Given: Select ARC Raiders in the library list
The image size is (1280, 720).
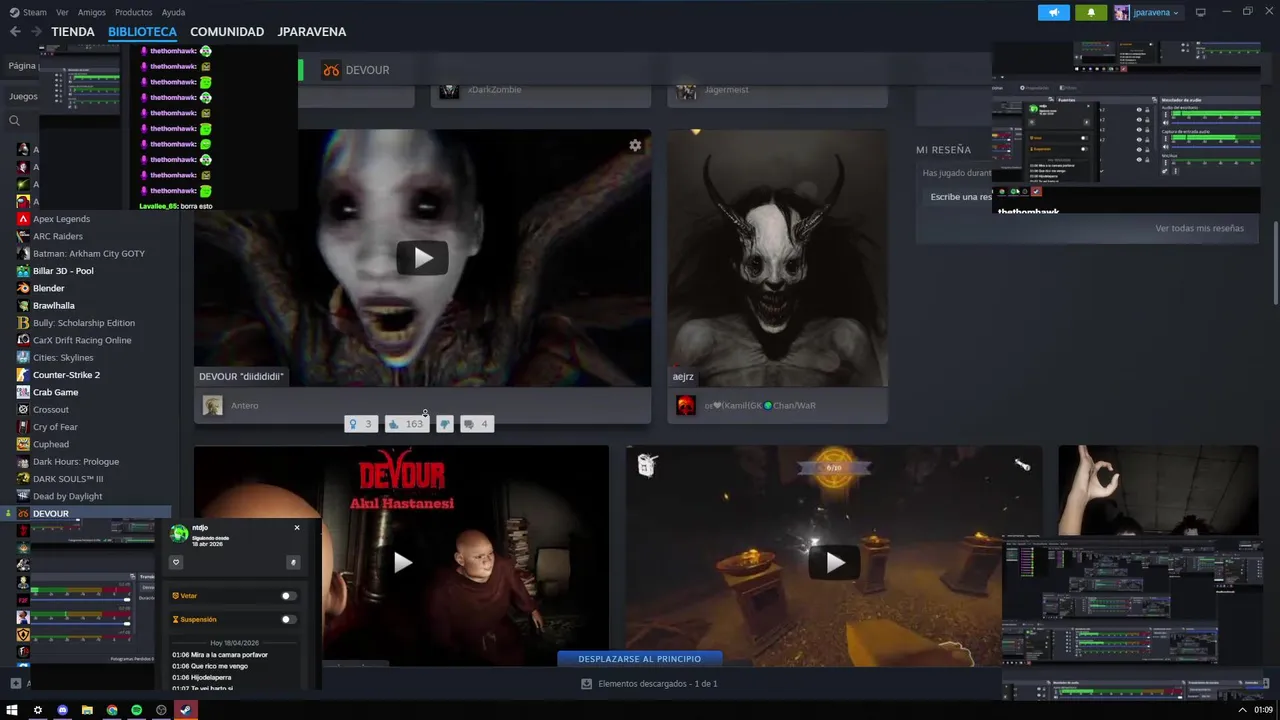Looking at the screenshot, I should click(x=58, y=236).
